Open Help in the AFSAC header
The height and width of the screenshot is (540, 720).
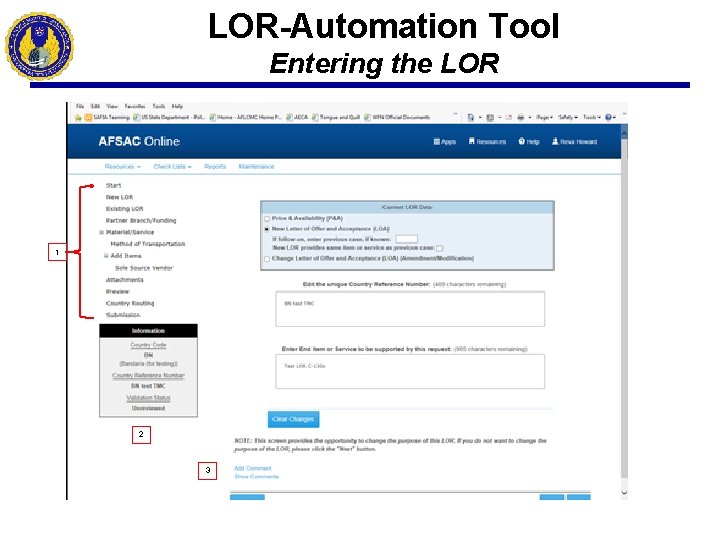click(x=529, y=142)
